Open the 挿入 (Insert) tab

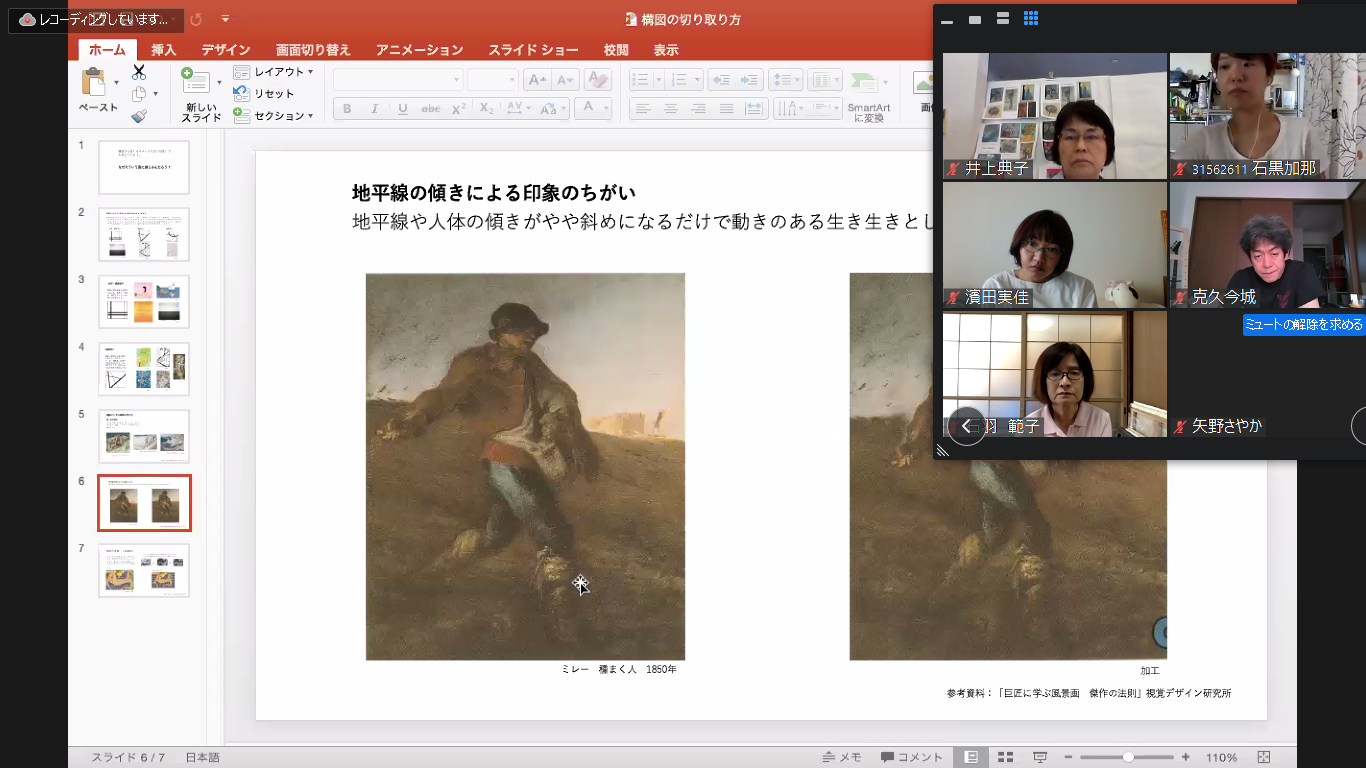click(163, 50)
